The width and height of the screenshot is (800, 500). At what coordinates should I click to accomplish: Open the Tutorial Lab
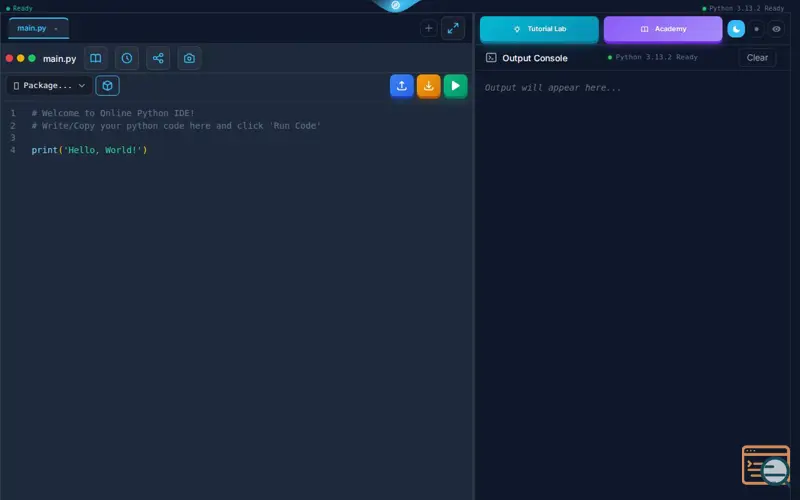pos(539,29)
